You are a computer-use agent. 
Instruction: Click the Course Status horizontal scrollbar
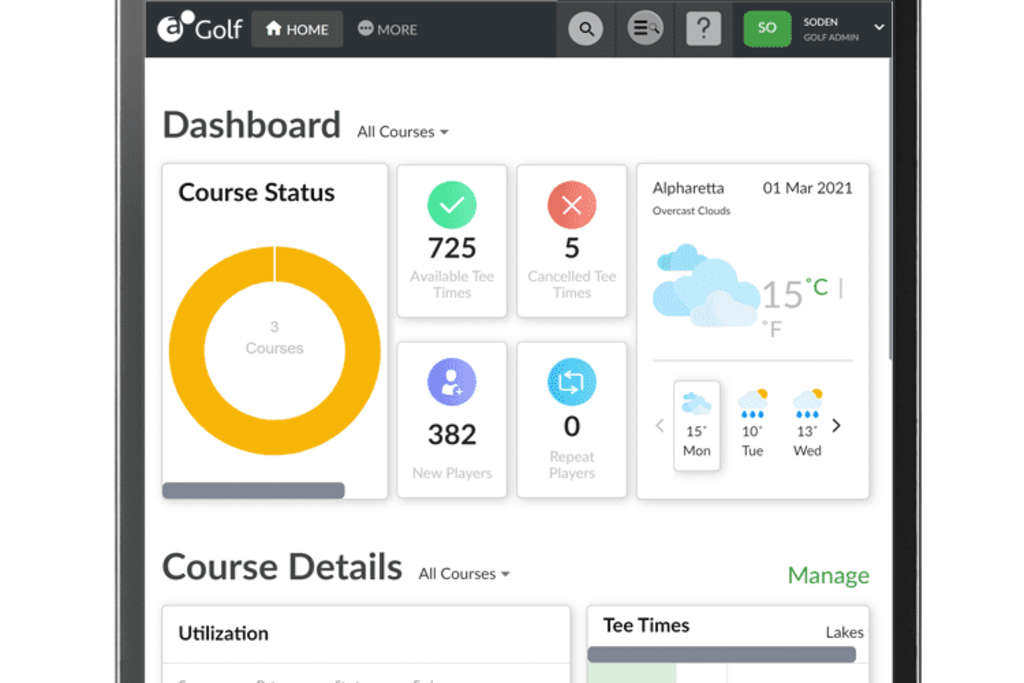pos(253,491)
